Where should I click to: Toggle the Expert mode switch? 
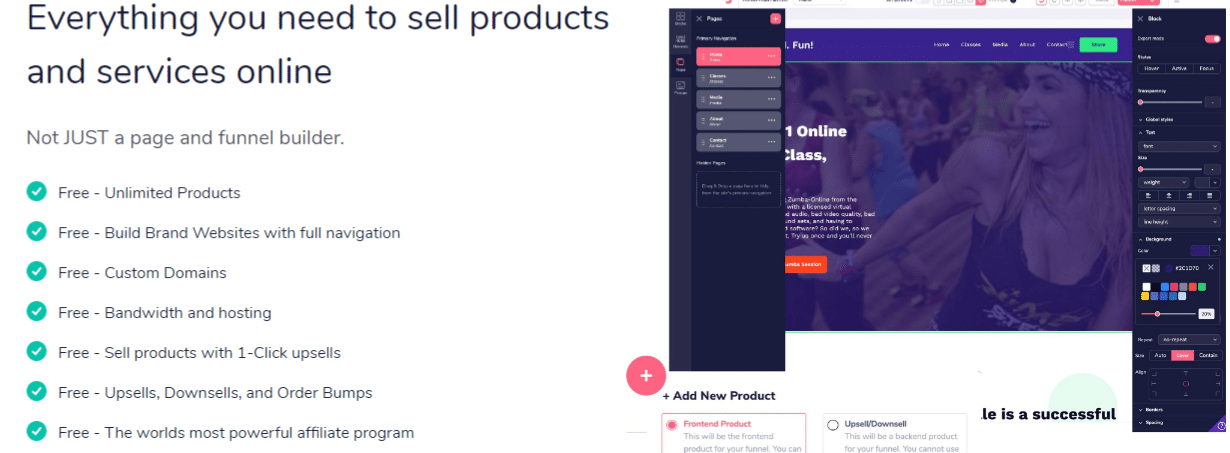pos(1212,39)
